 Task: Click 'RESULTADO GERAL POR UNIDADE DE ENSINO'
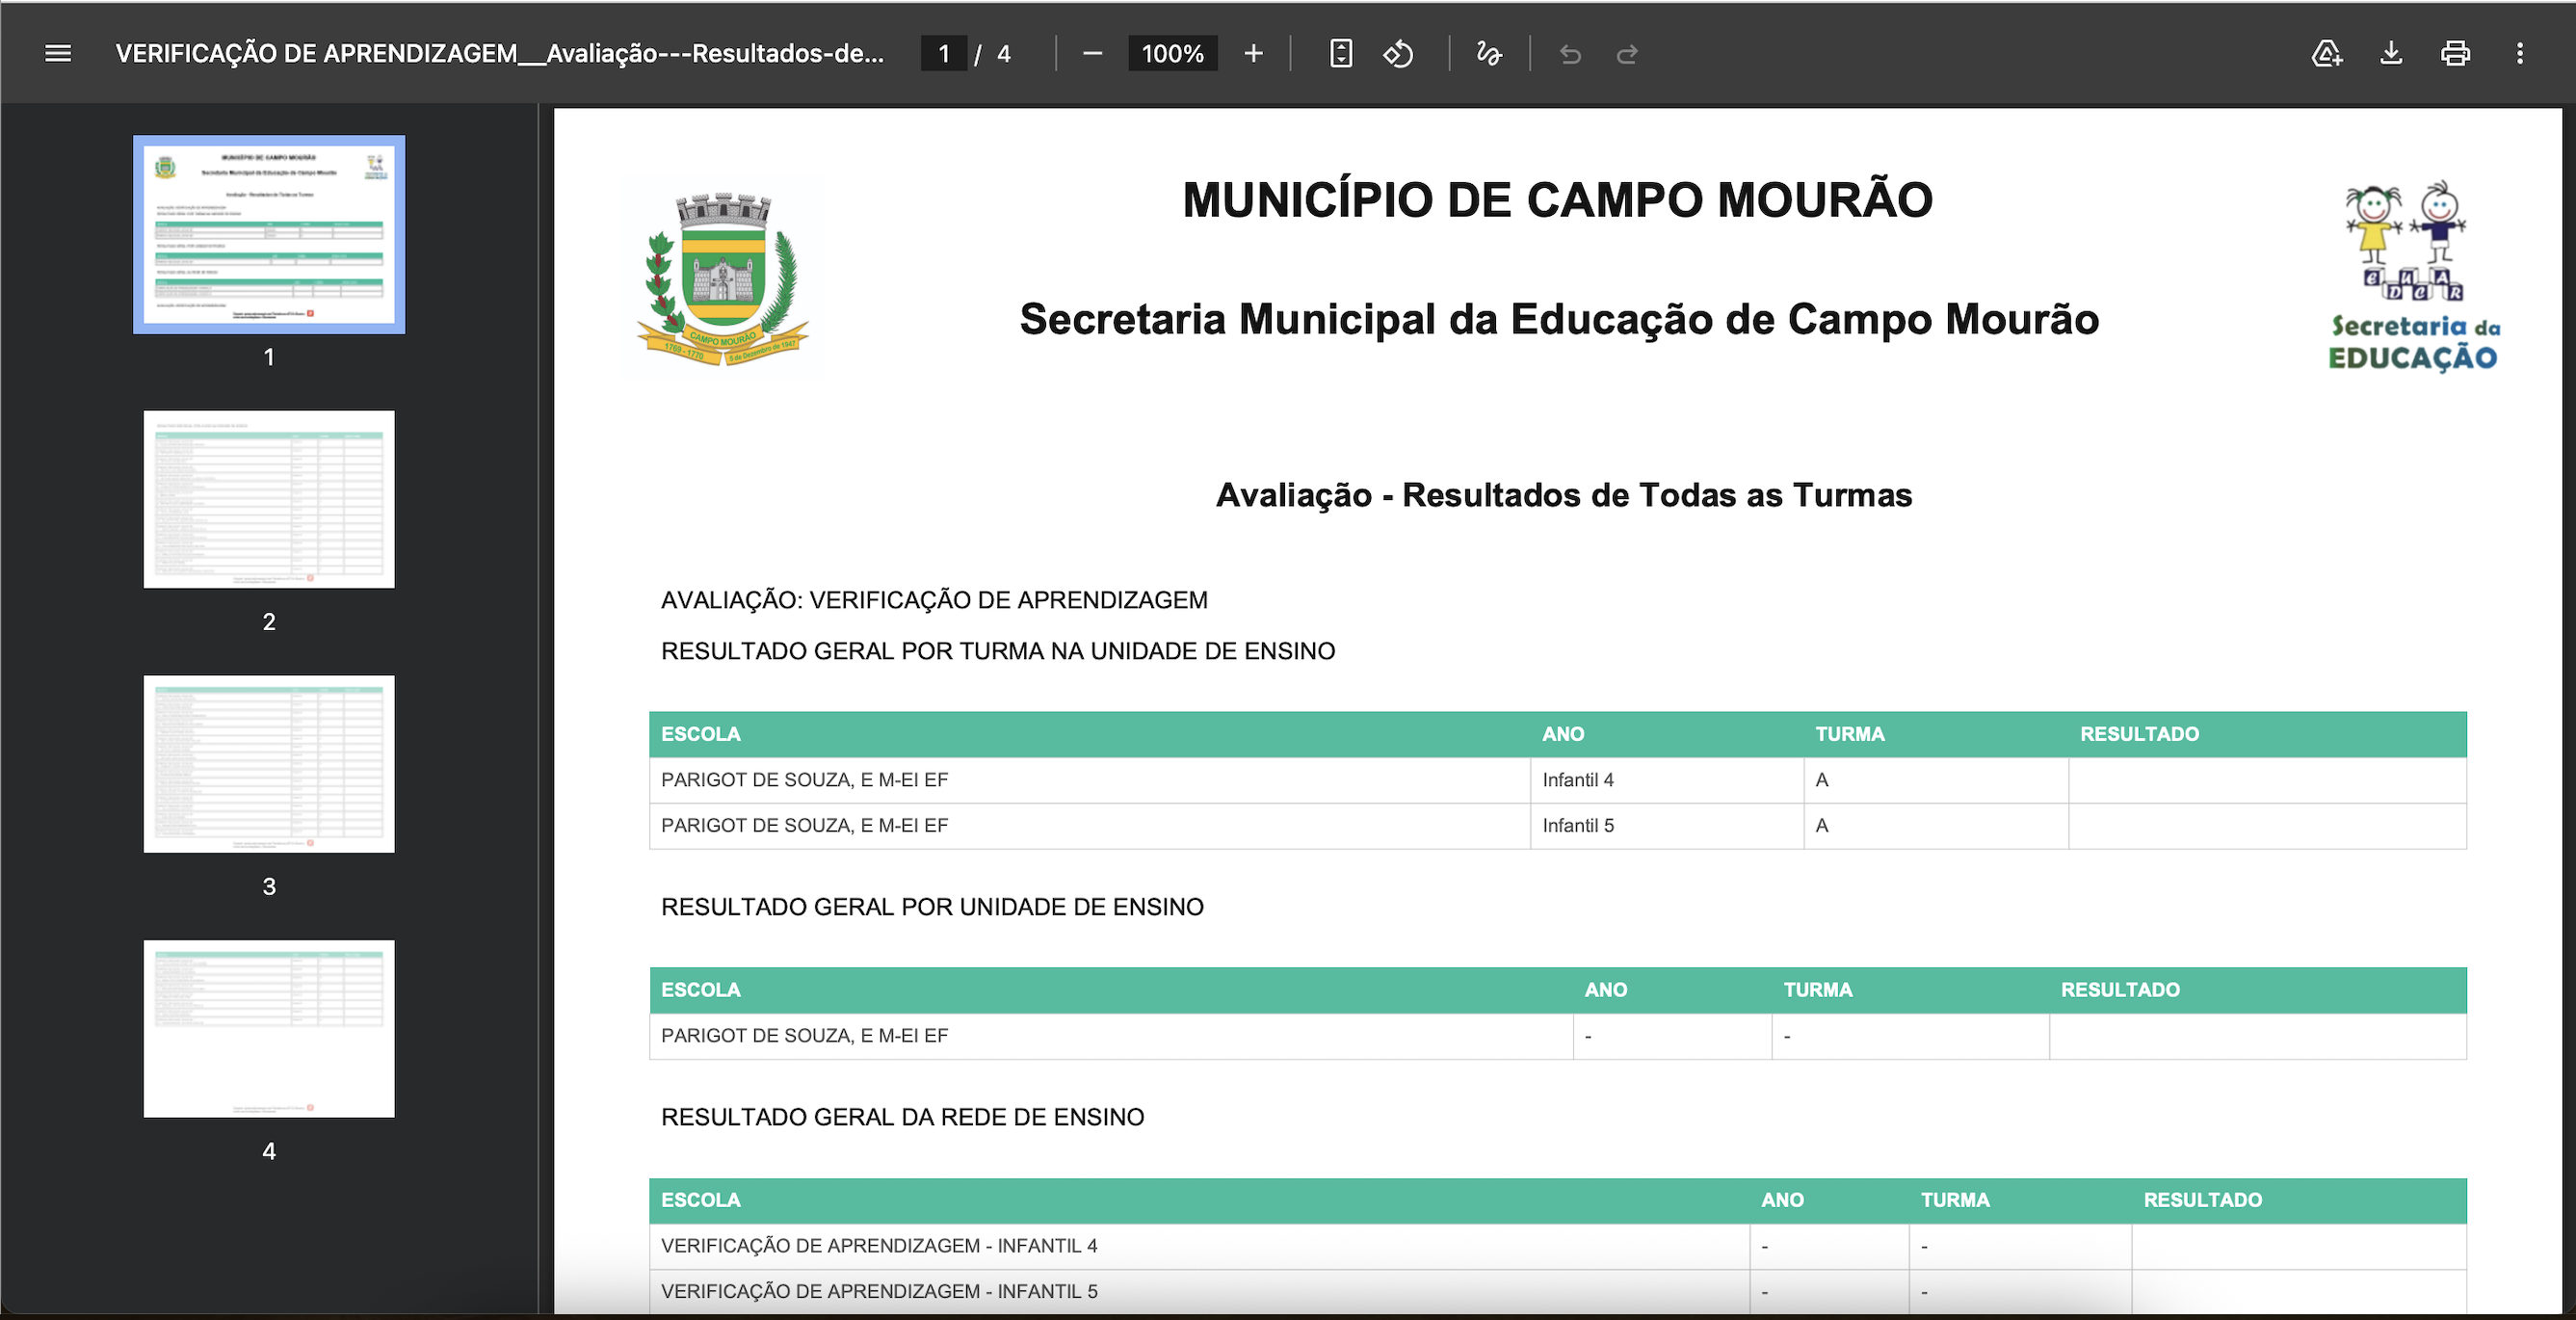932,907
